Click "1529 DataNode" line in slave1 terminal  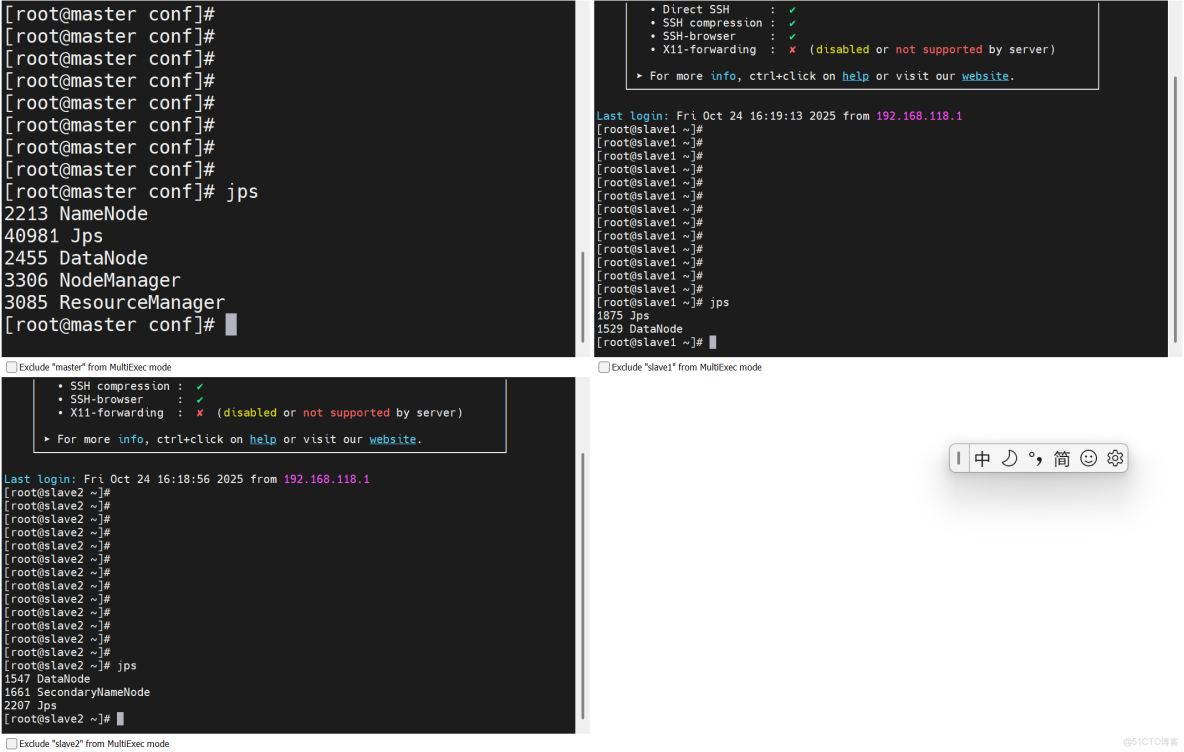[640, 328]
